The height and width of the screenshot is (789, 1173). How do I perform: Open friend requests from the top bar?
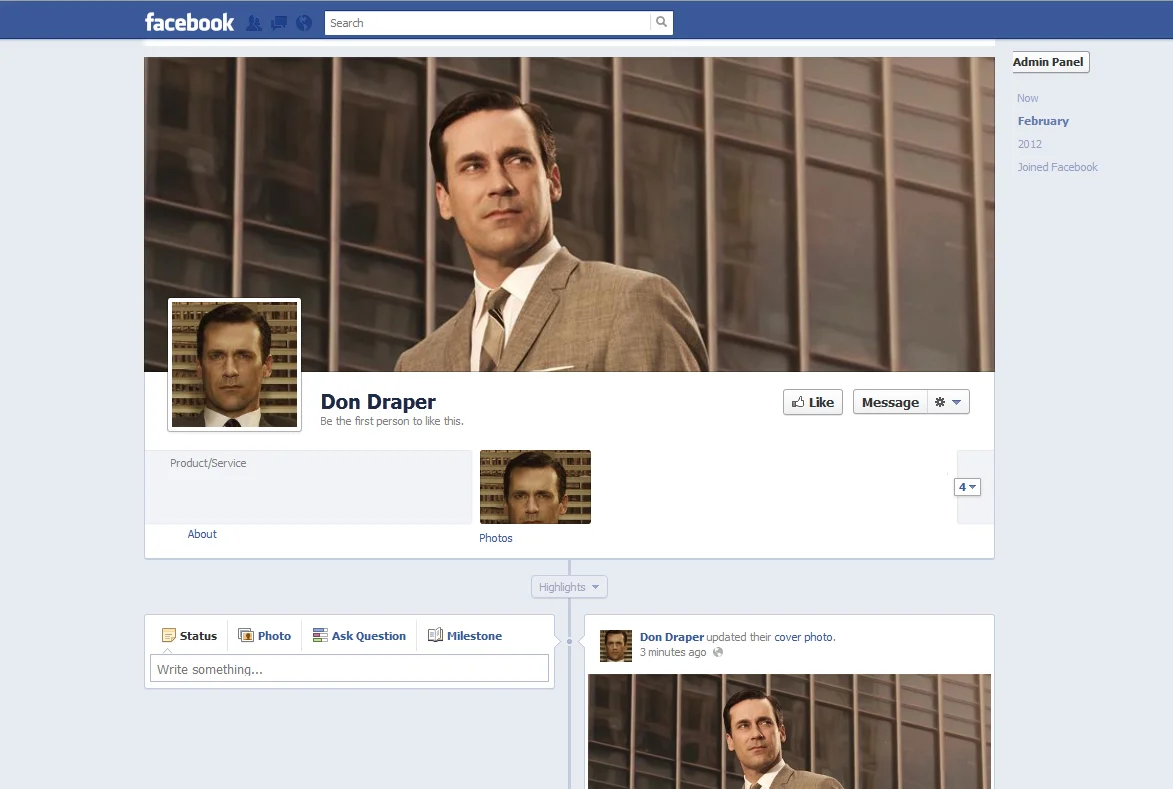click(254, 22)
